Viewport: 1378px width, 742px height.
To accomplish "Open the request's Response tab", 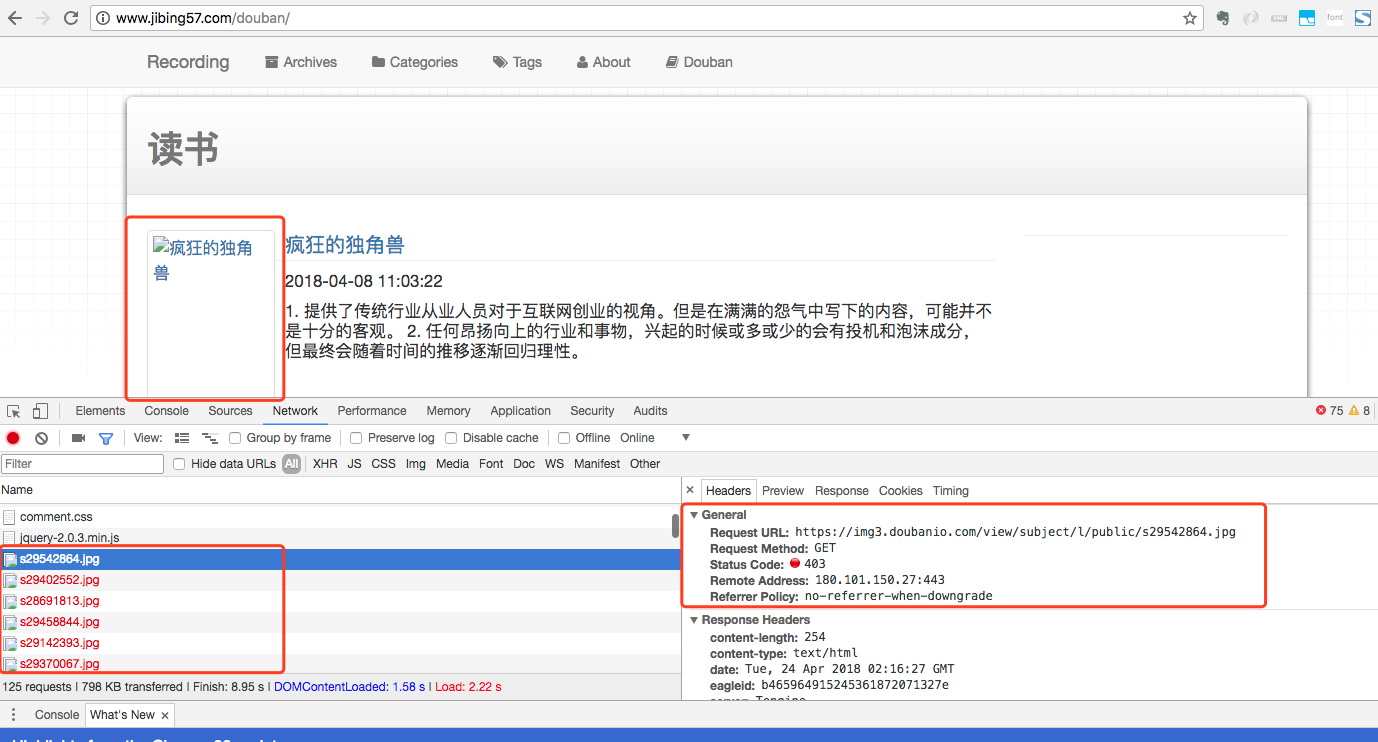I will pyautogui.click(x=842, y=491).
